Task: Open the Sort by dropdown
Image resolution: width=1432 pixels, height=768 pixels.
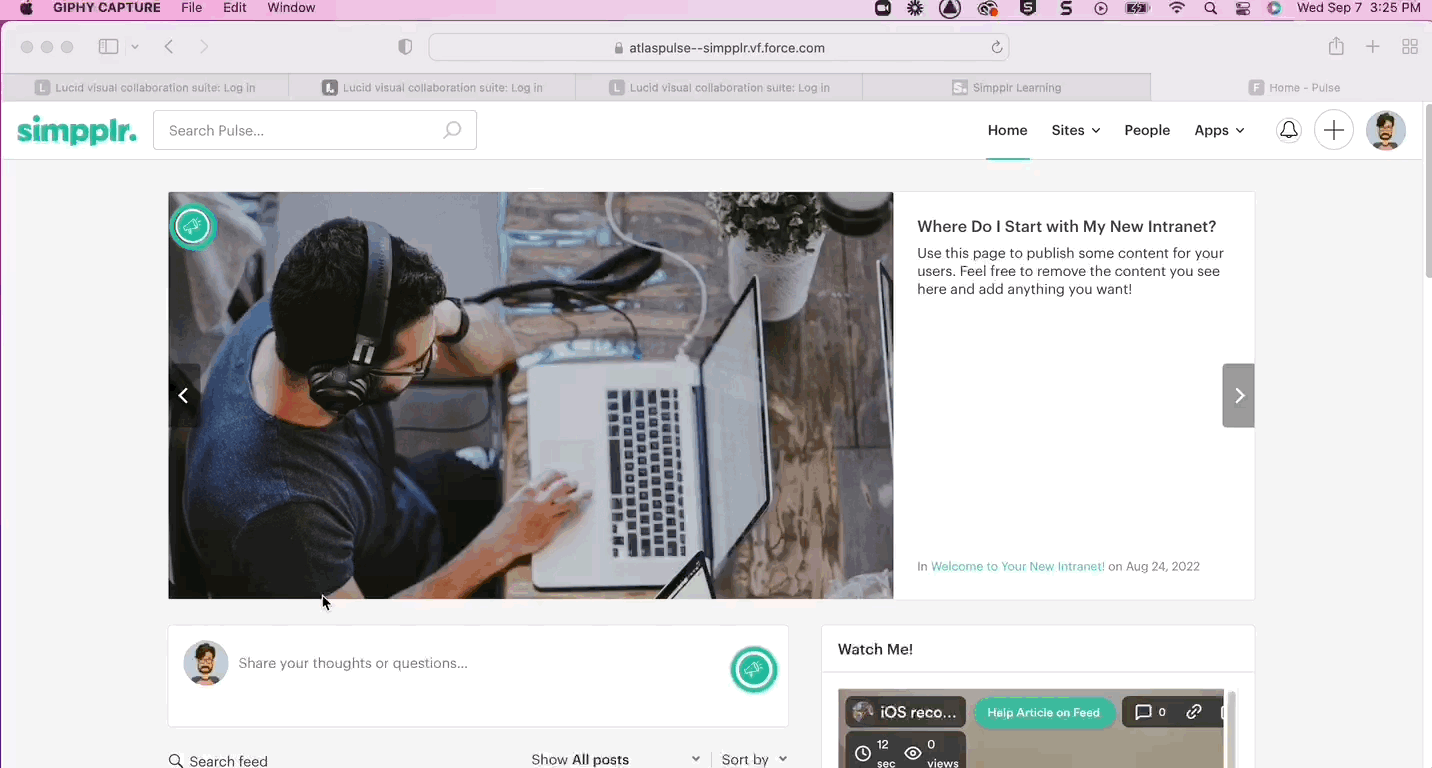Action: (x=754, y=759)
